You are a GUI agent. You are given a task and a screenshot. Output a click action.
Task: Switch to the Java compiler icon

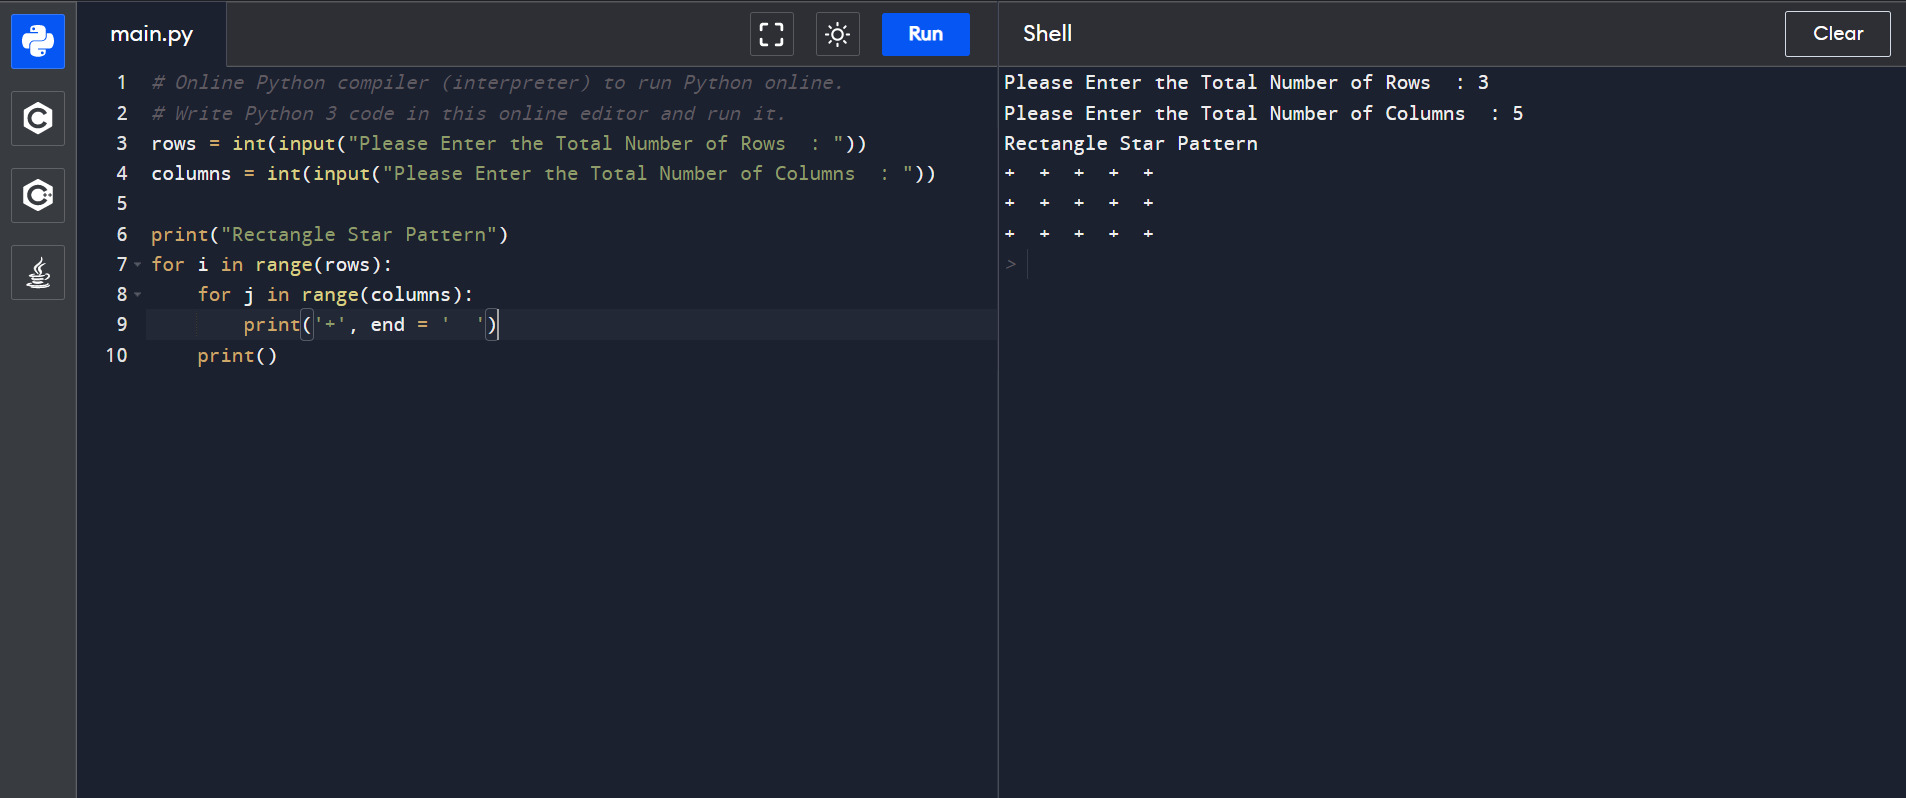coord(38,272)
